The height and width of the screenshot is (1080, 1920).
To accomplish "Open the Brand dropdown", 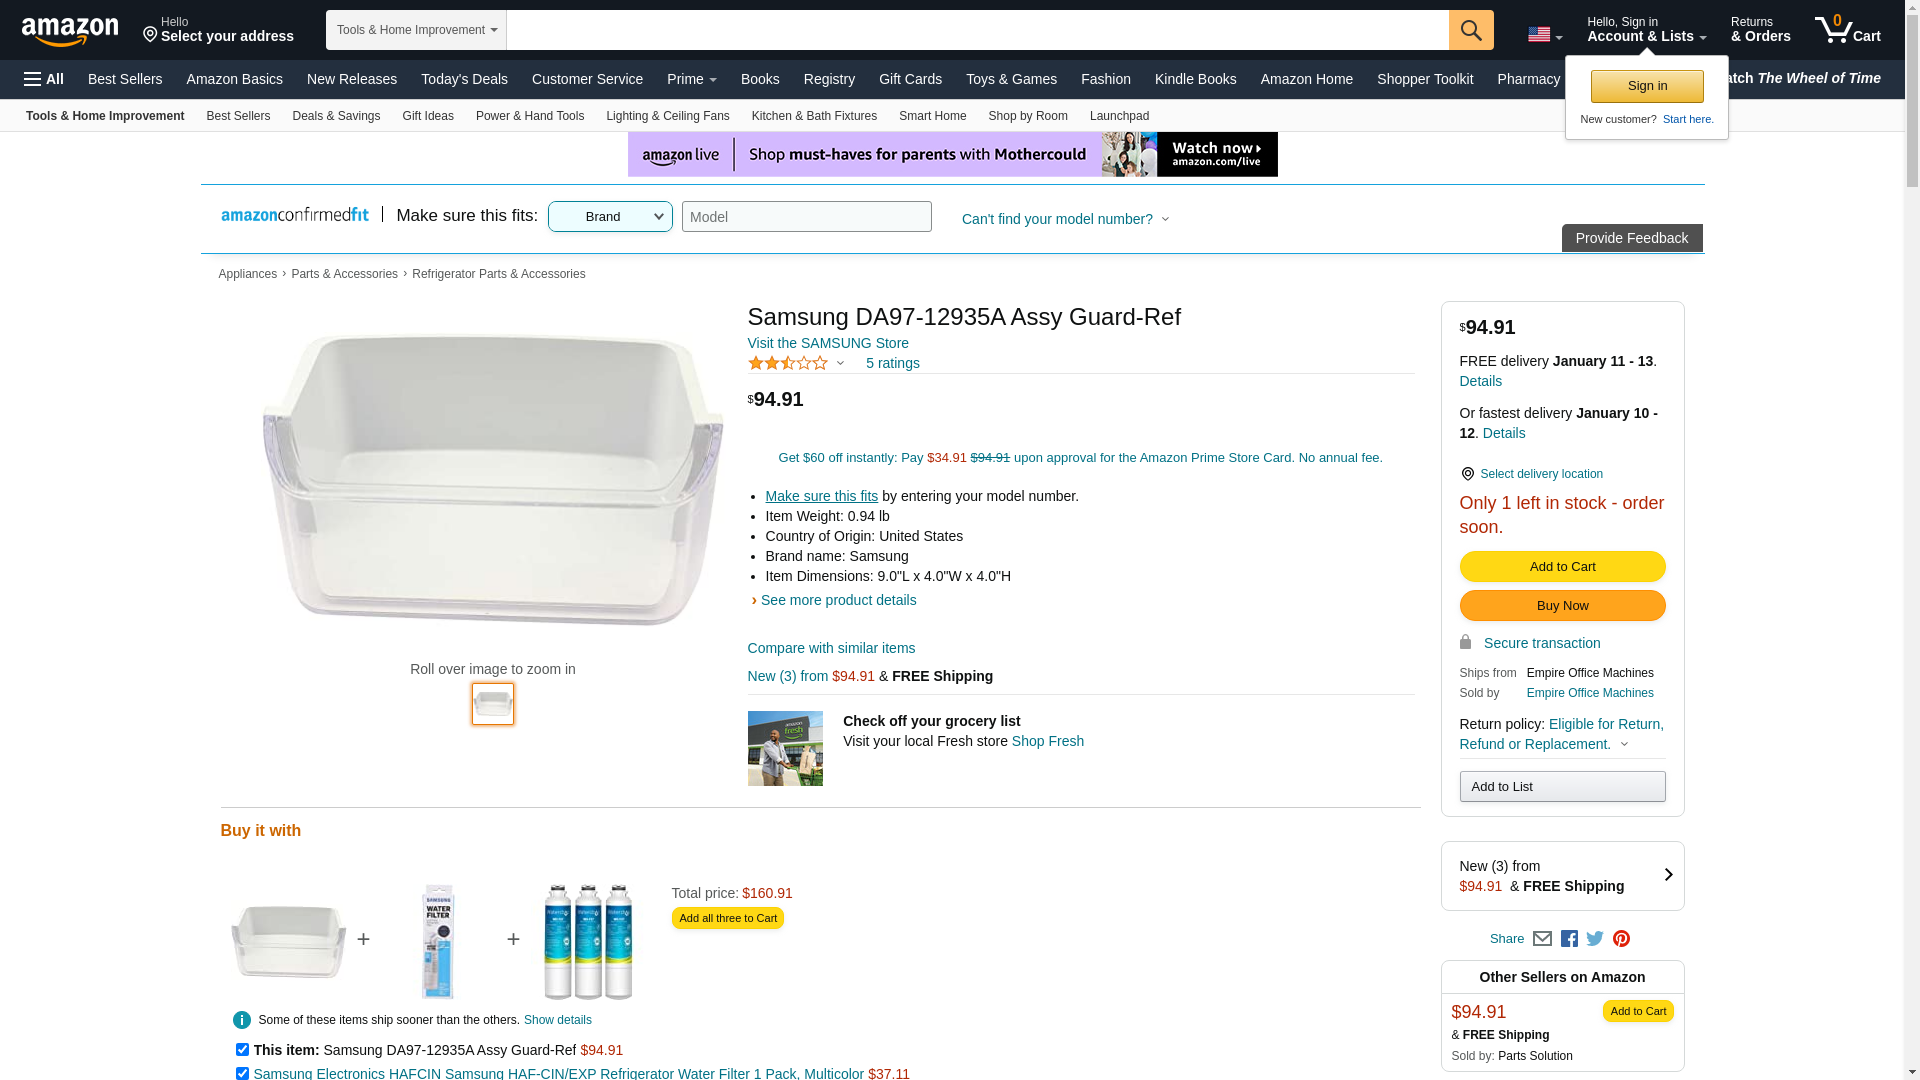I will pos(610,217).
